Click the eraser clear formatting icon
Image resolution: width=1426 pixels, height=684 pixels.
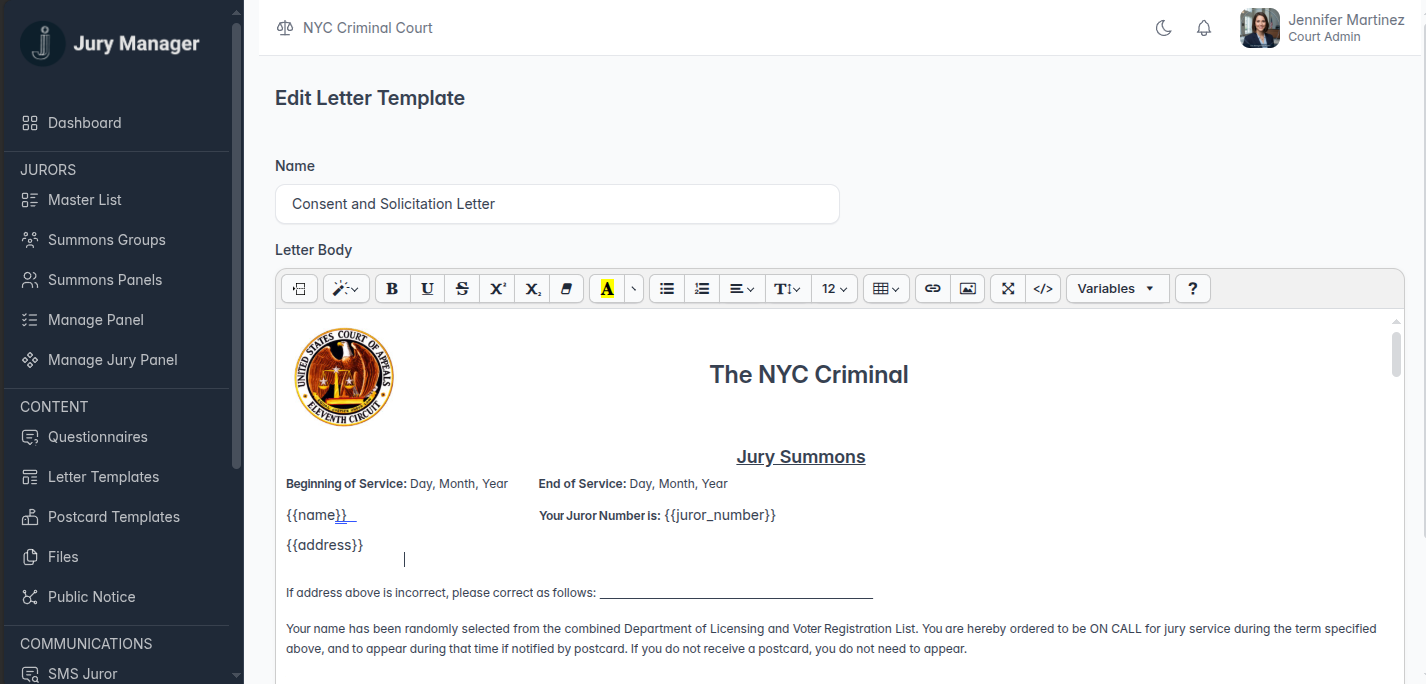(x=567, y=289)
